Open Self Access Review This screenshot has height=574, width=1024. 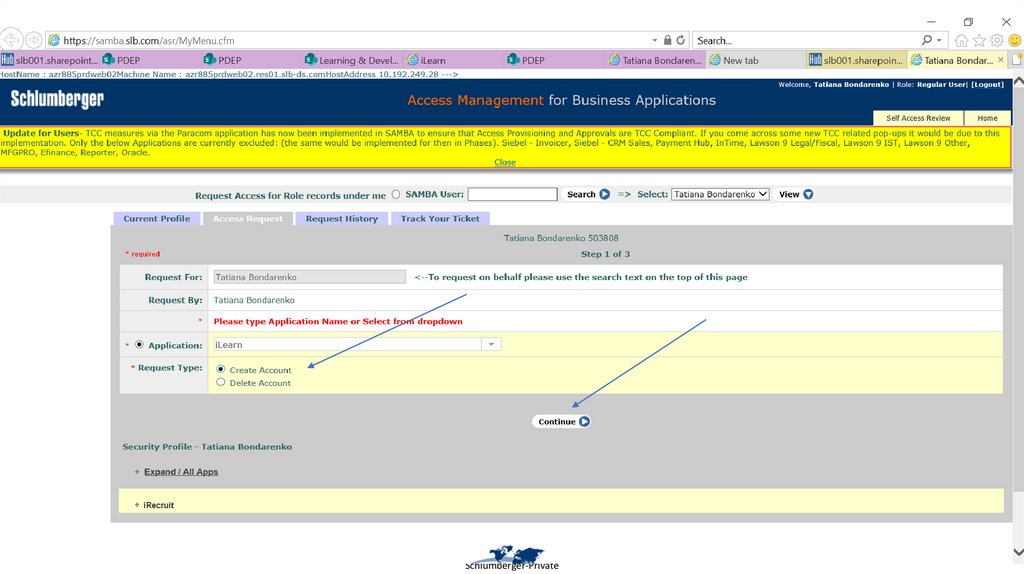click(918, 118)
